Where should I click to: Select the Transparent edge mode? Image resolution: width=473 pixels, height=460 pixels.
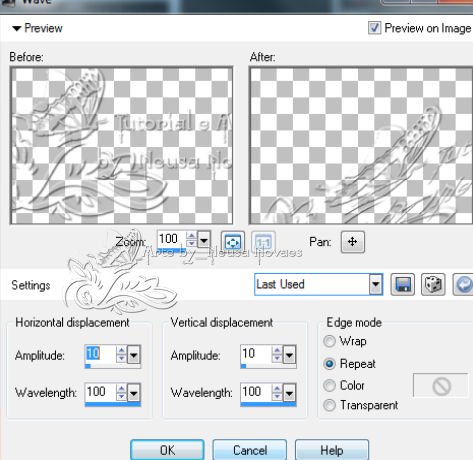point(329,405)
